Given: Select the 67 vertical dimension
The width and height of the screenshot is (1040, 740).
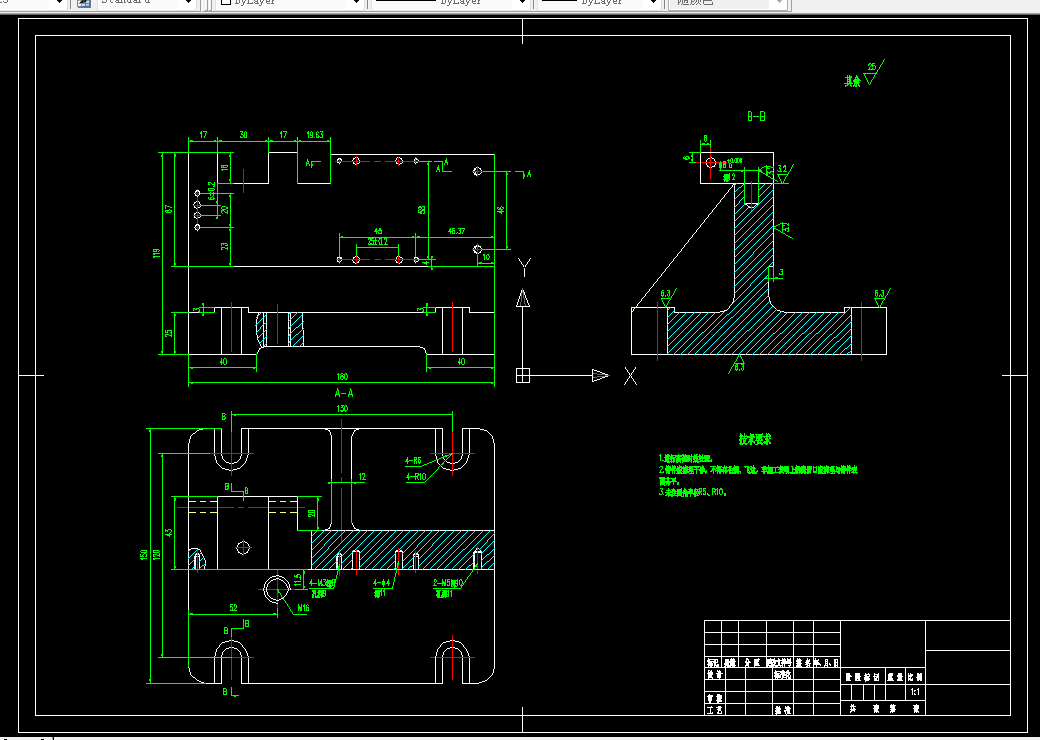Looking at the screenshot, I should (x=170, y=209).
